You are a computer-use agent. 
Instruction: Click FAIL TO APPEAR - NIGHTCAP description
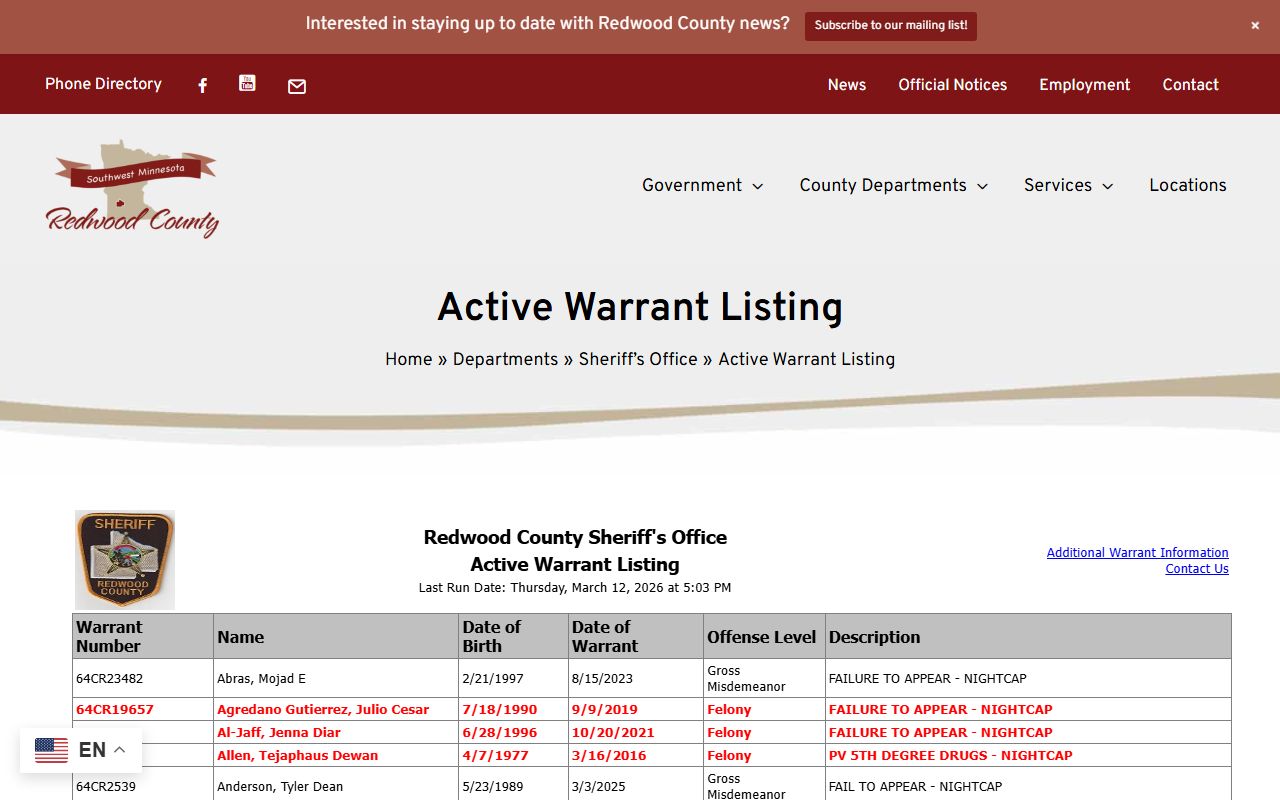coord(915,786)
